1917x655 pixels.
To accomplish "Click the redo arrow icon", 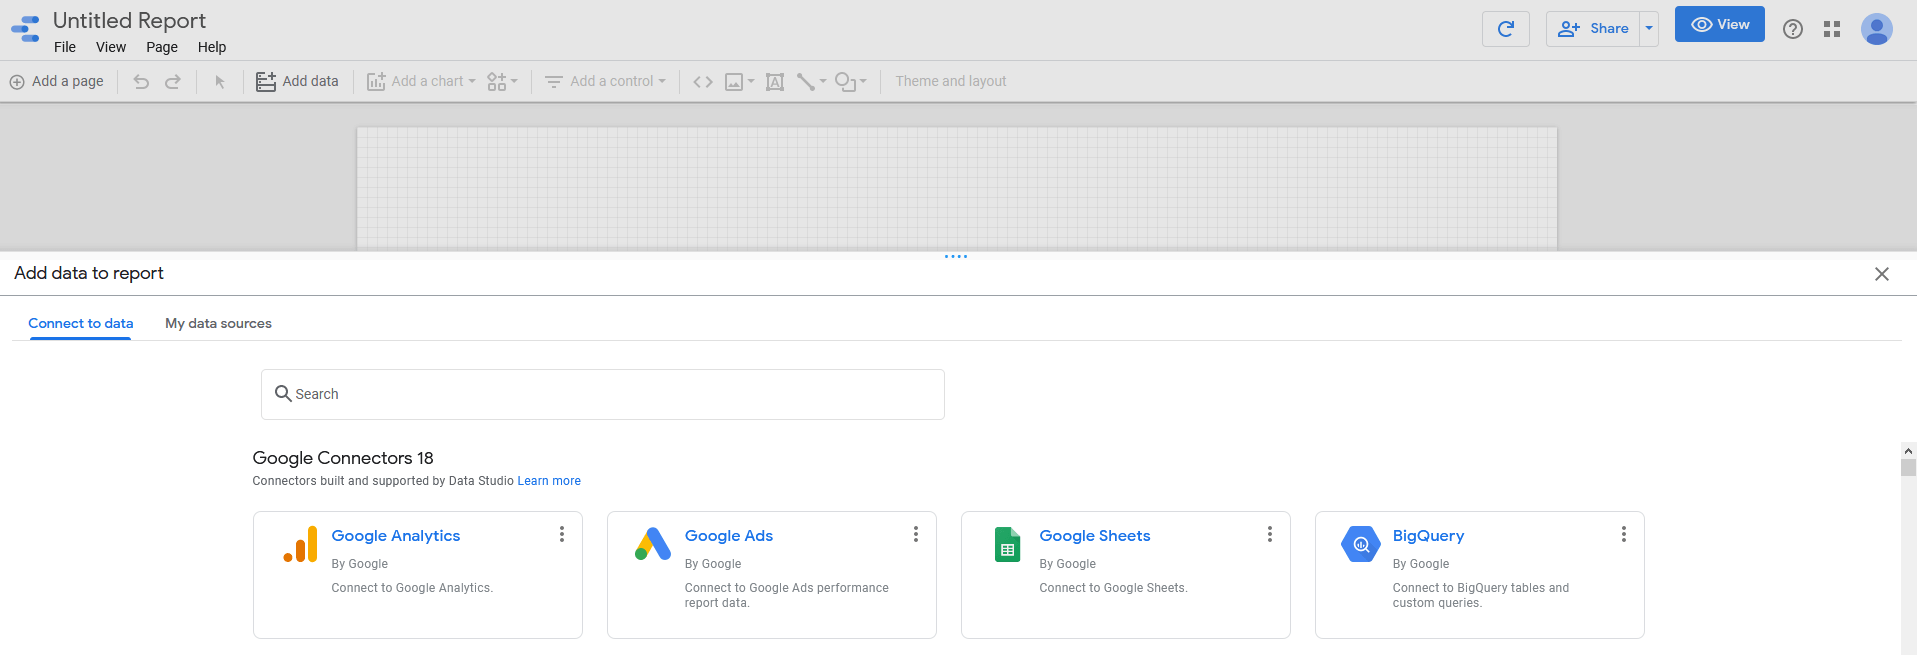I will pyautogui.click(x=173, y=82).
